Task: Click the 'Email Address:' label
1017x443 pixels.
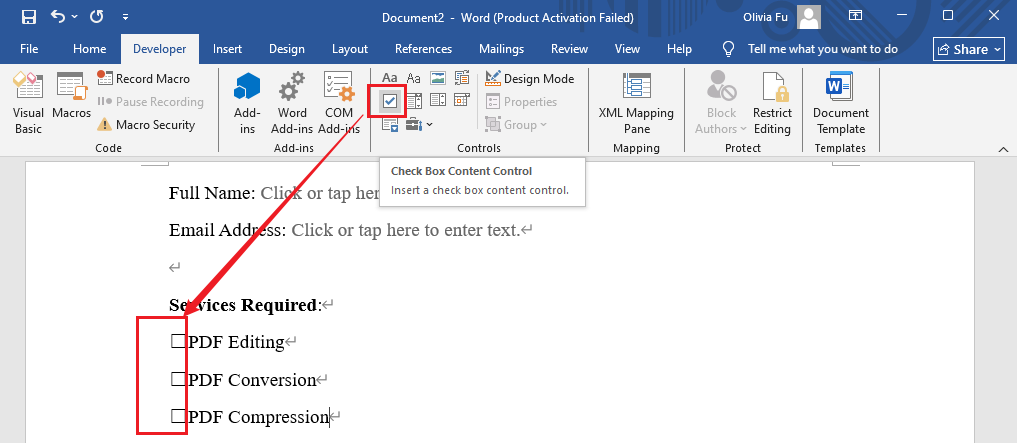Action: (228, 230)
